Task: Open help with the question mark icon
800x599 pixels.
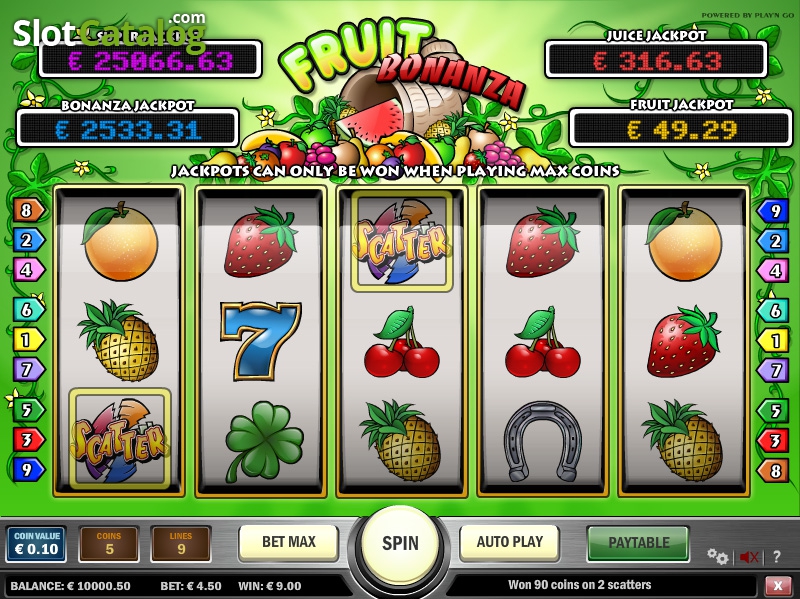Action: (x=777, y=557)
